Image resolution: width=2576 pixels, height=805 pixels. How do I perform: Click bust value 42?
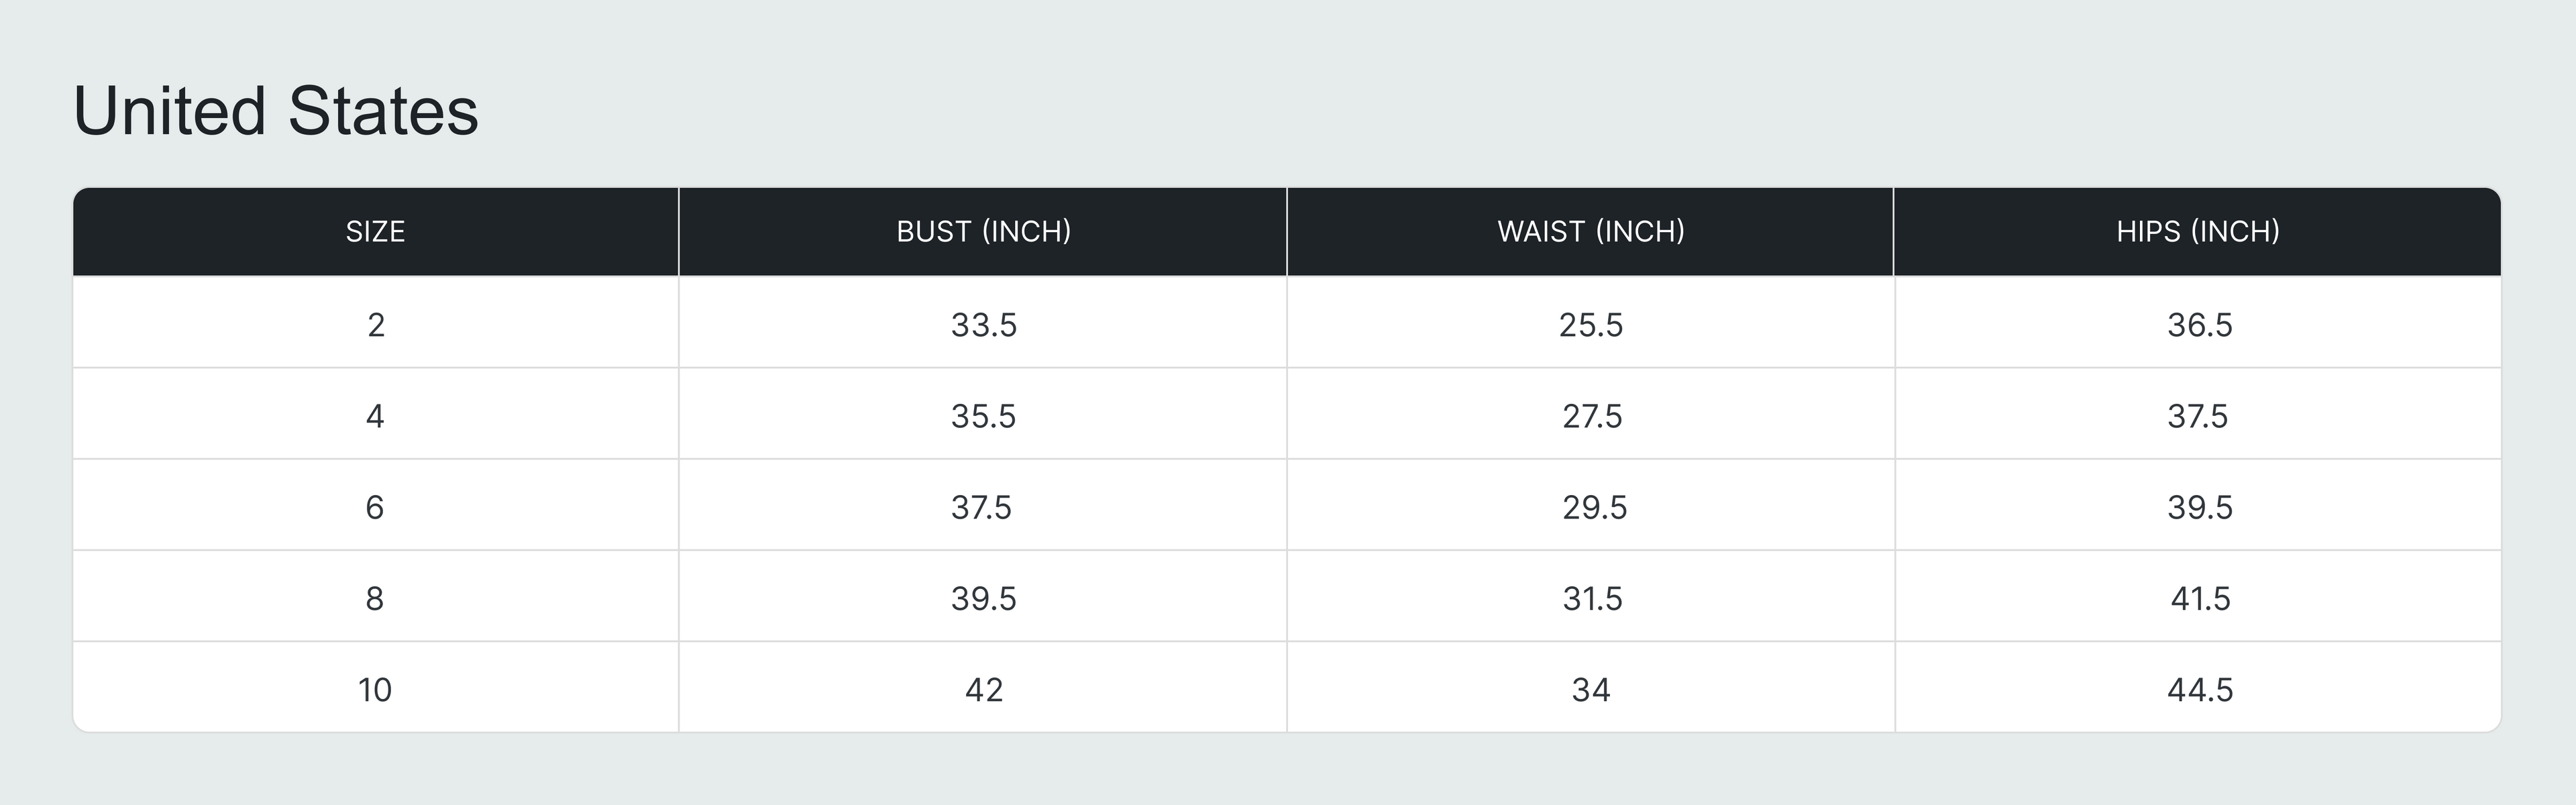pyautogui.click(x=983, y=689)
